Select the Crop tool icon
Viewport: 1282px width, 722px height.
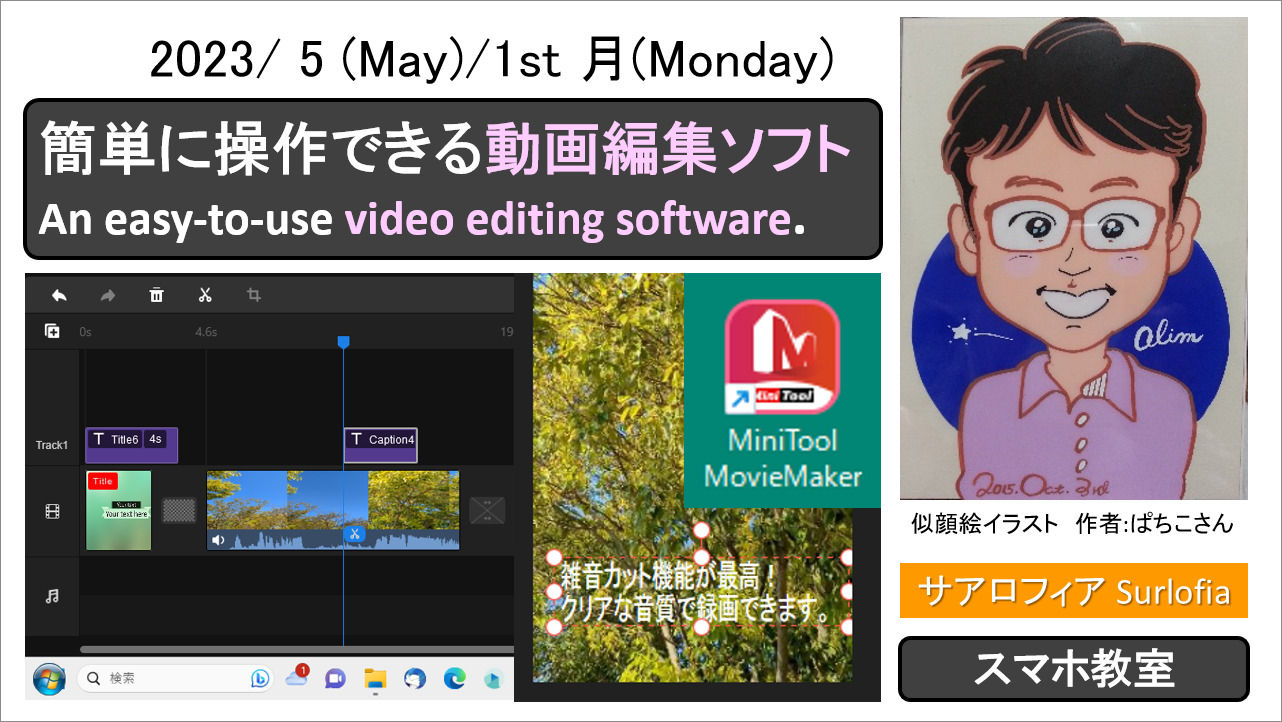click(x=254, y=295)
